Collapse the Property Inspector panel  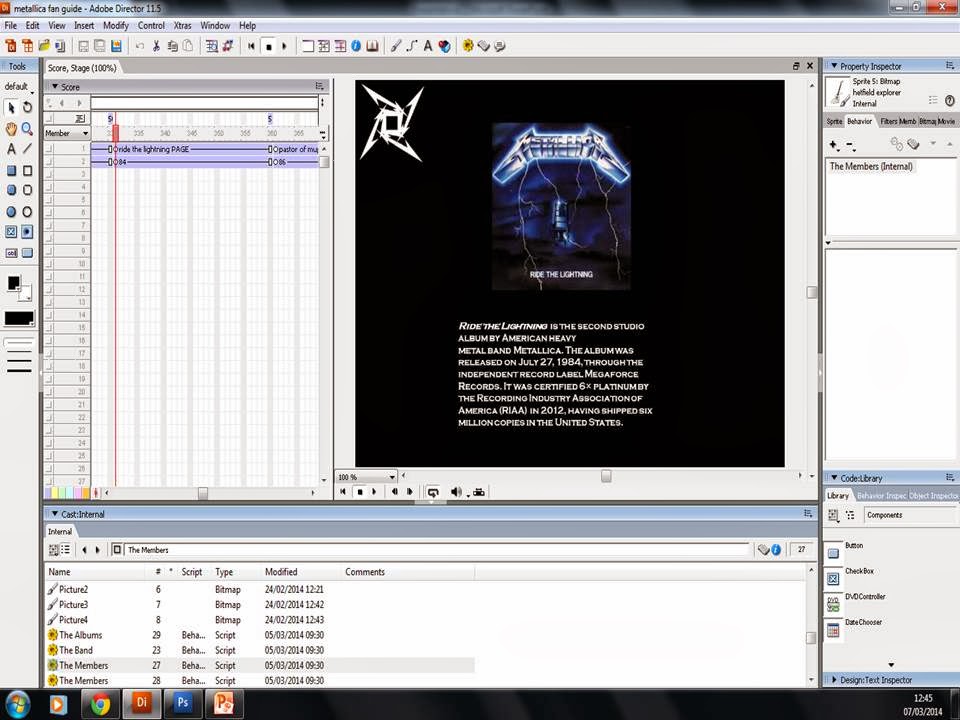[x=833, y=66]
